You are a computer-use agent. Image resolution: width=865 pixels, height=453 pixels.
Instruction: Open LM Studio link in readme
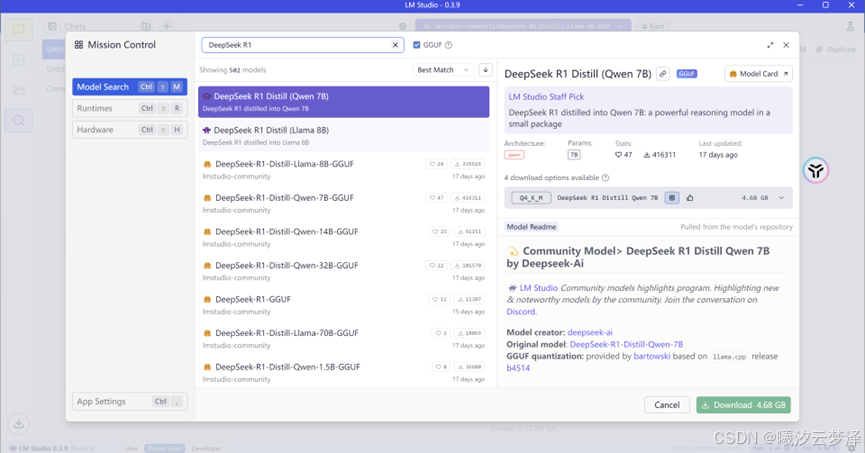tap(538, 288)
